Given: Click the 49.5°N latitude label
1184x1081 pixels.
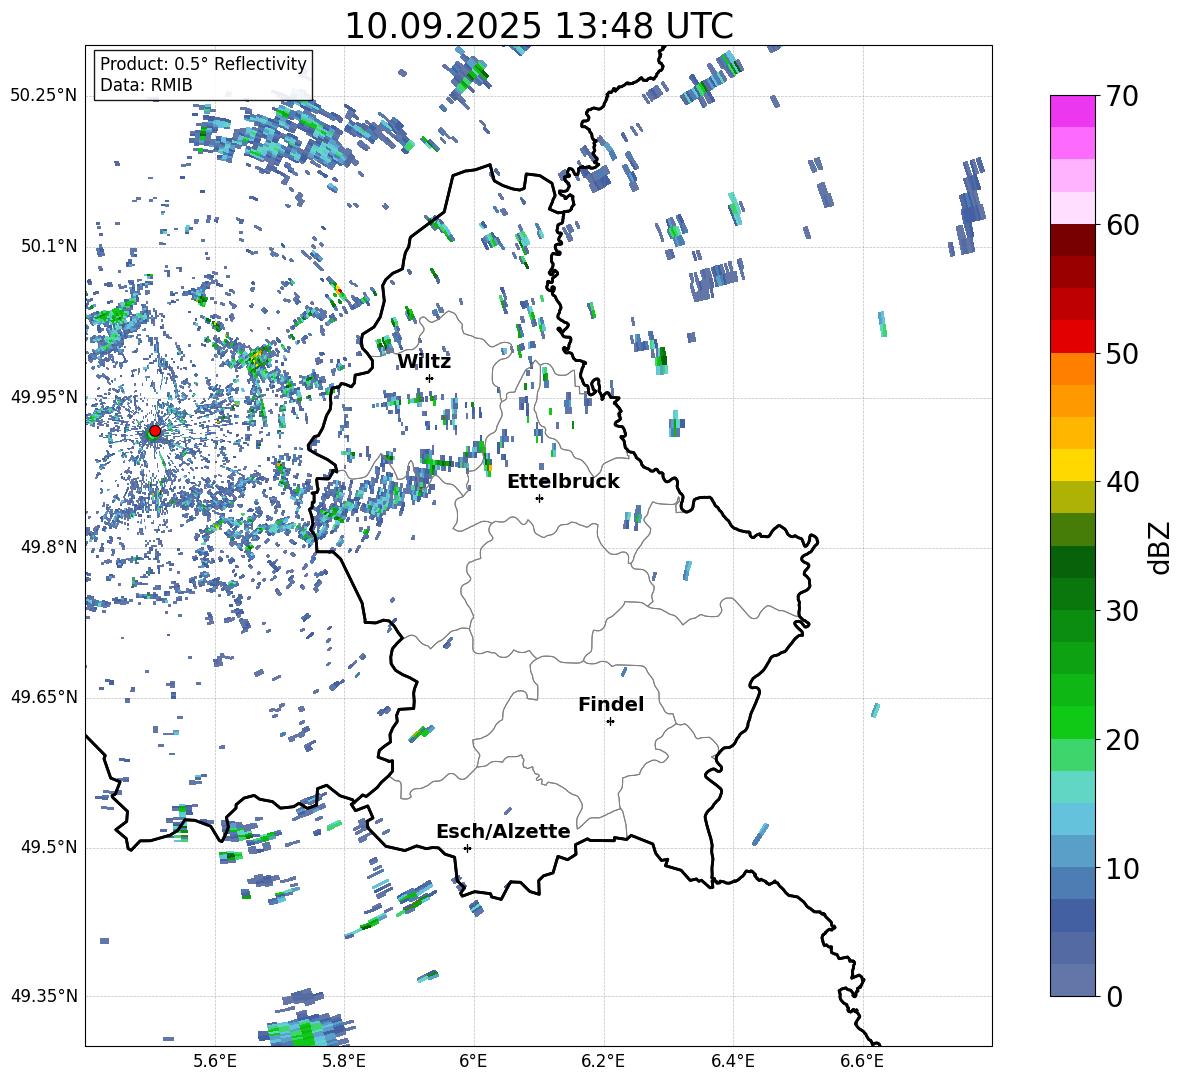Looking at the screenshot, I should [48, 847].
